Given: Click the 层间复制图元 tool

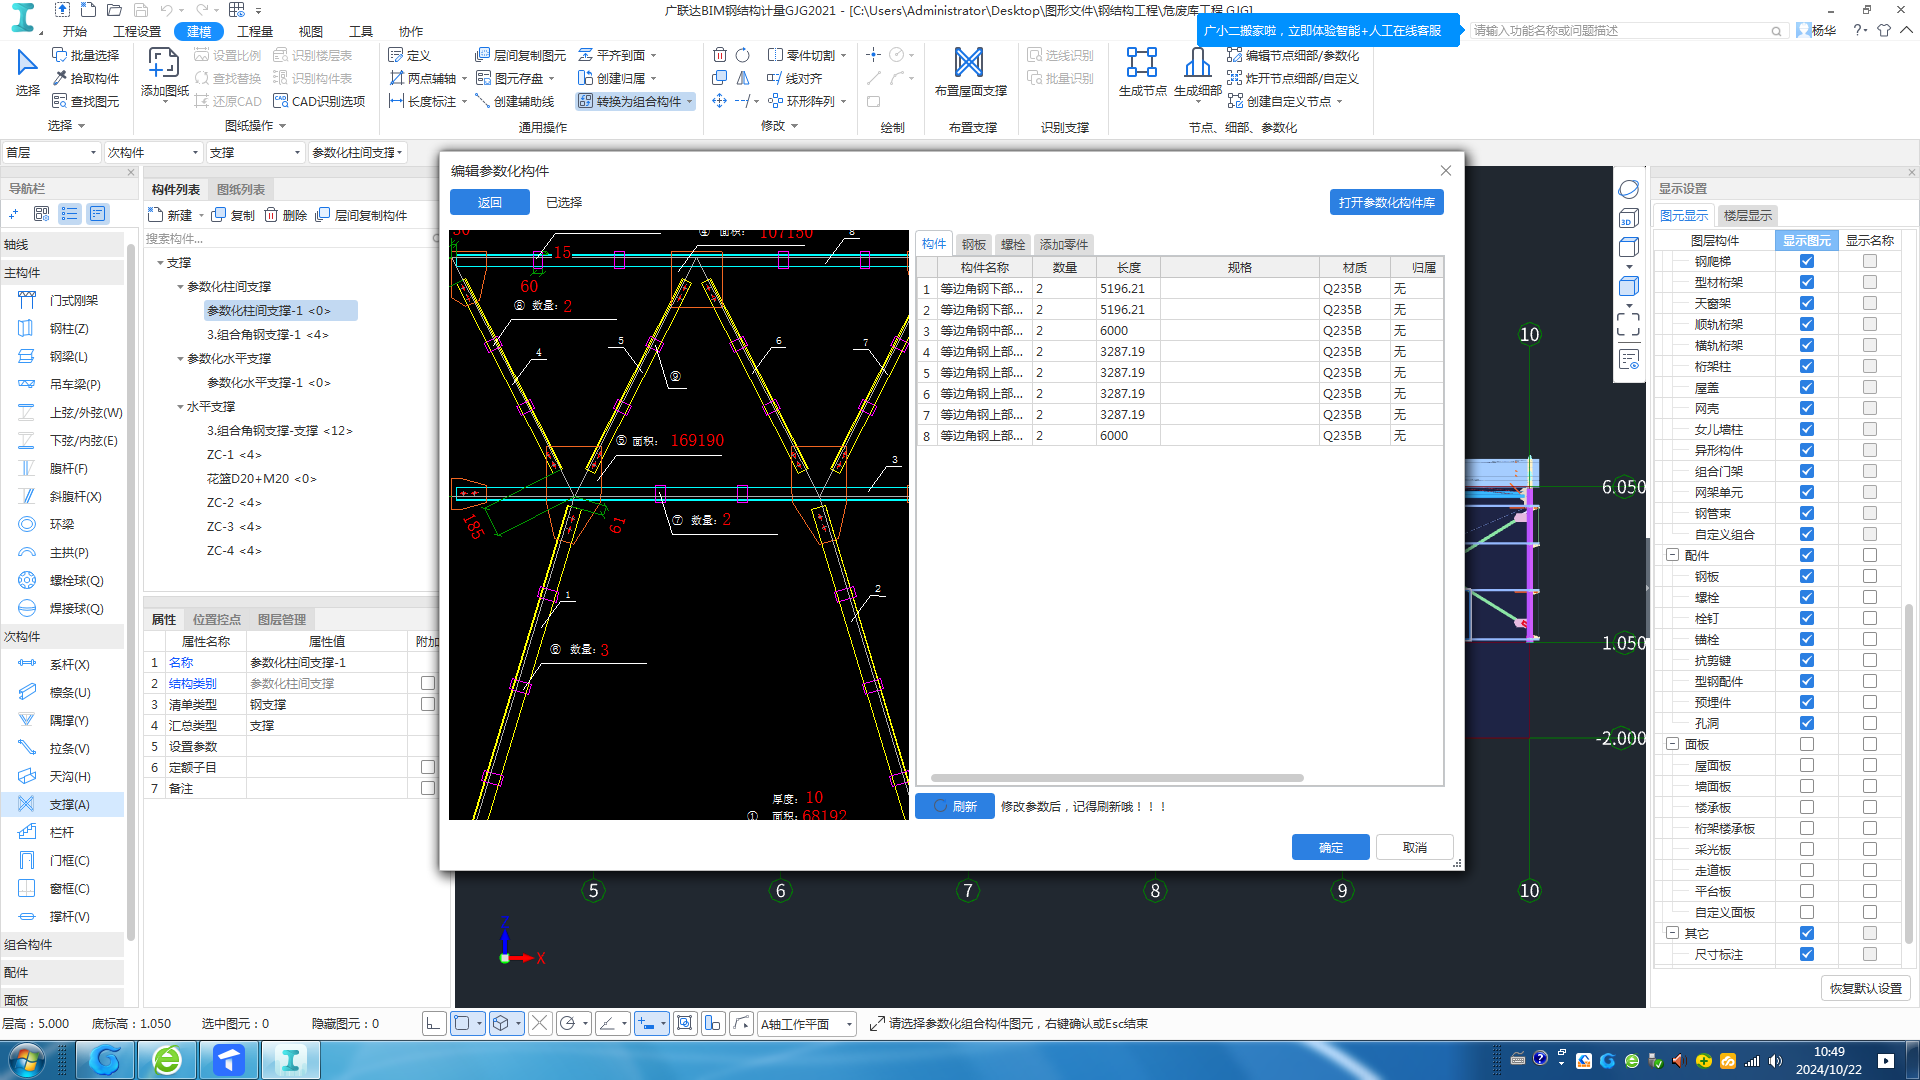Looking at the screenshot, I should [521, 55].
